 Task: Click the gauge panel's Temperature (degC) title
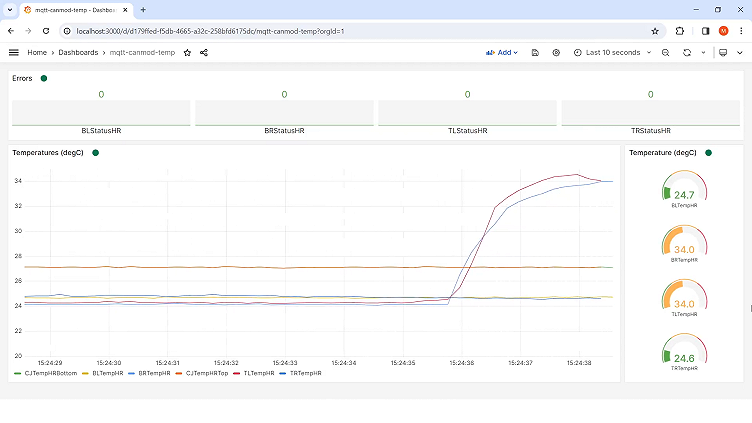pyautogui.click(x=663, y=153)
